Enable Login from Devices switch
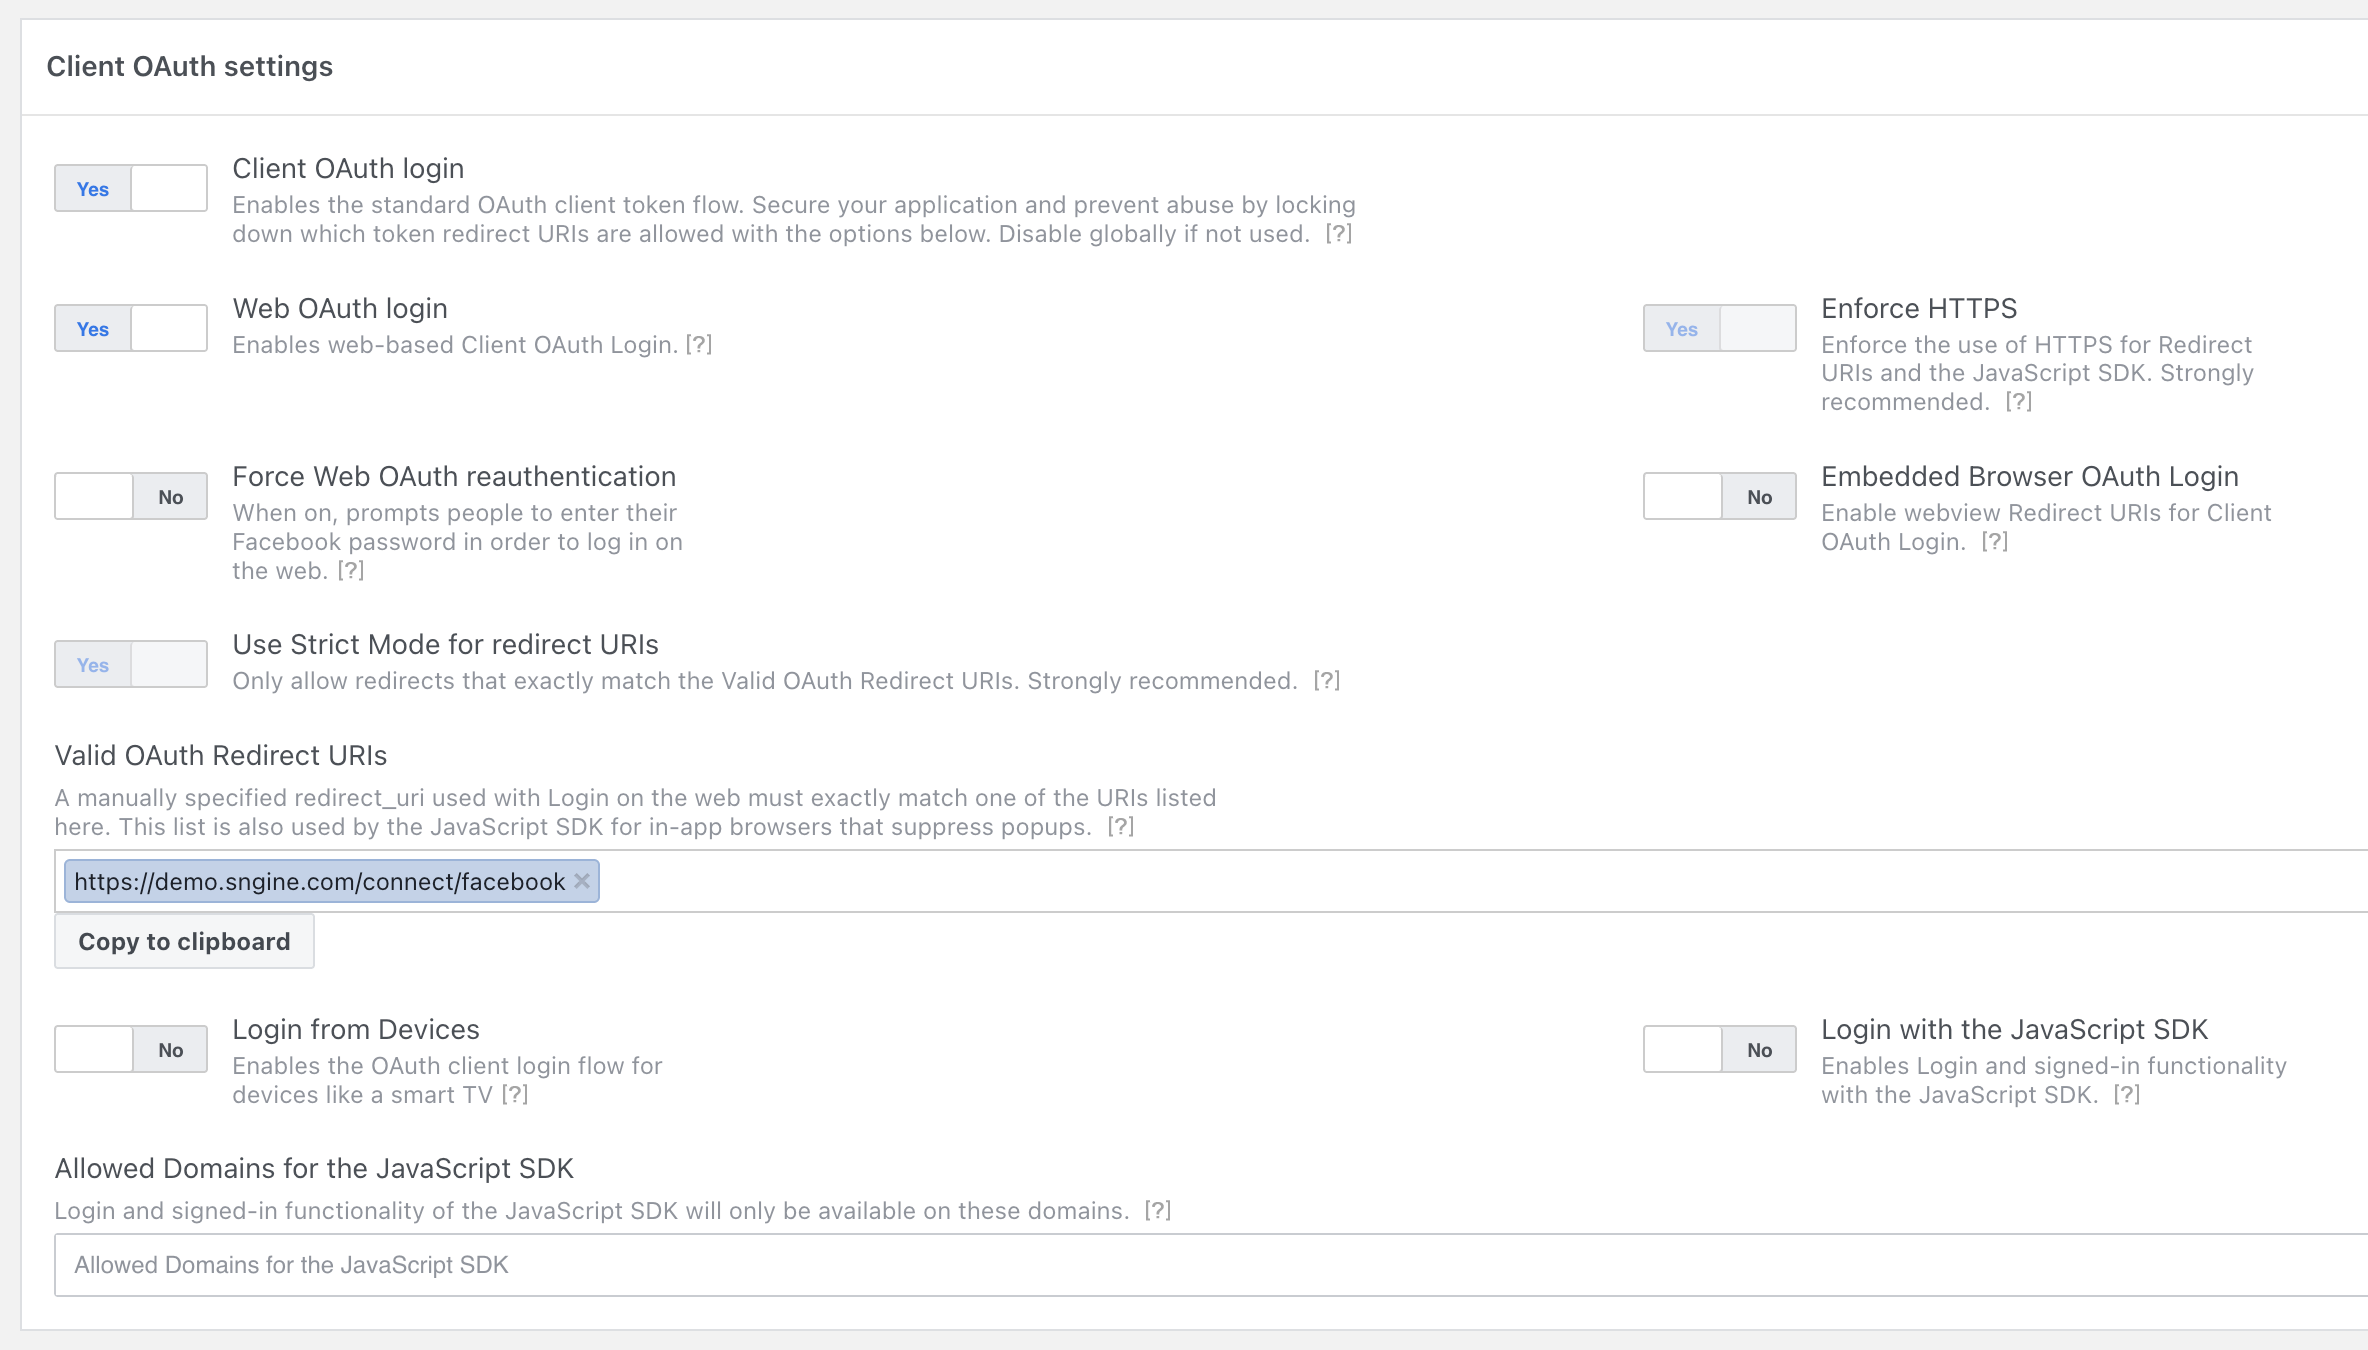Image resolution: width=2368 pixels, height=1350 pixels. click(131, 1049)
